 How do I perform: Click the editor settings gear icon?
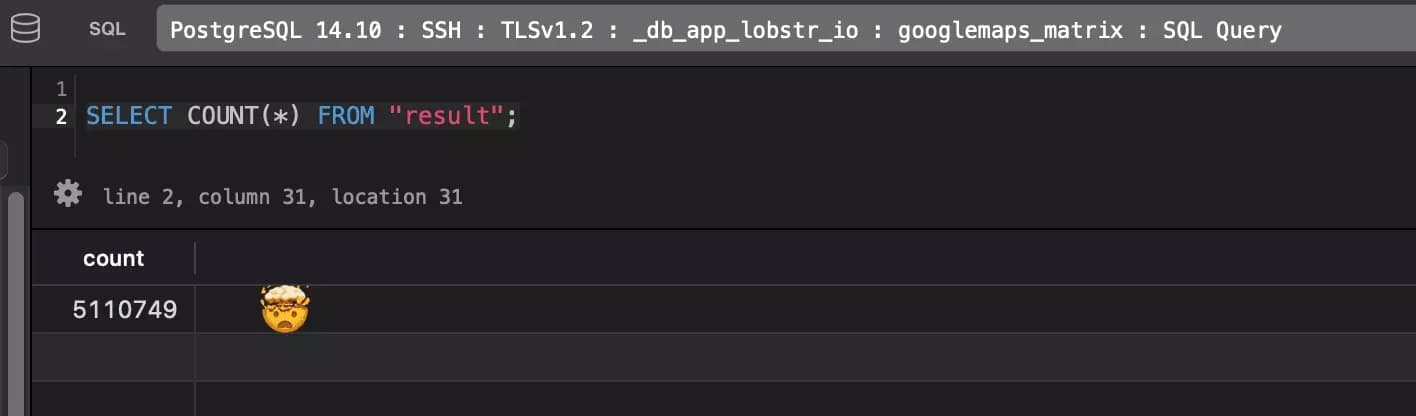pyautogui.click(x=68, y=193)
